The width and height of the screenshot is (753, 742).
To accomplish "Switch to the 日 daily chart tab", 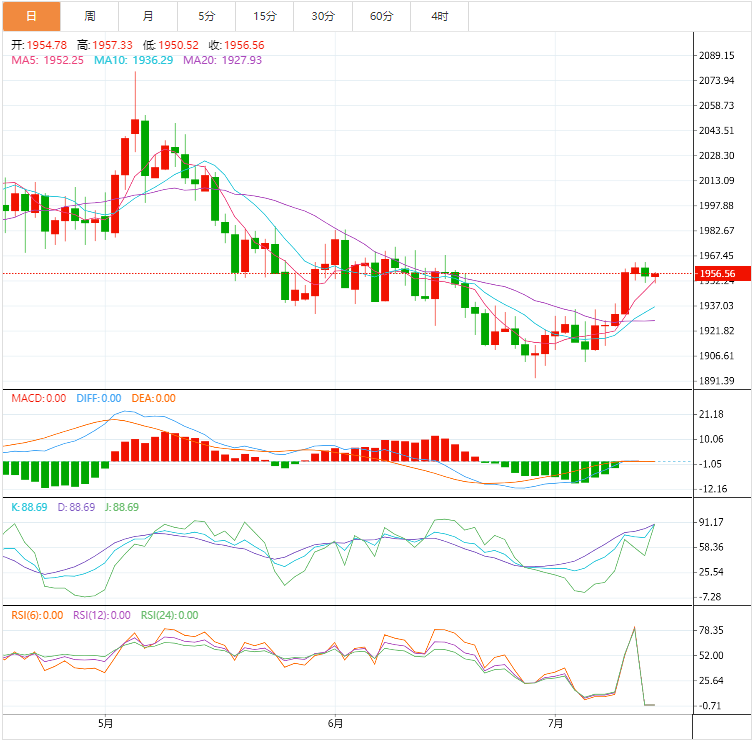I will (31, 16).
